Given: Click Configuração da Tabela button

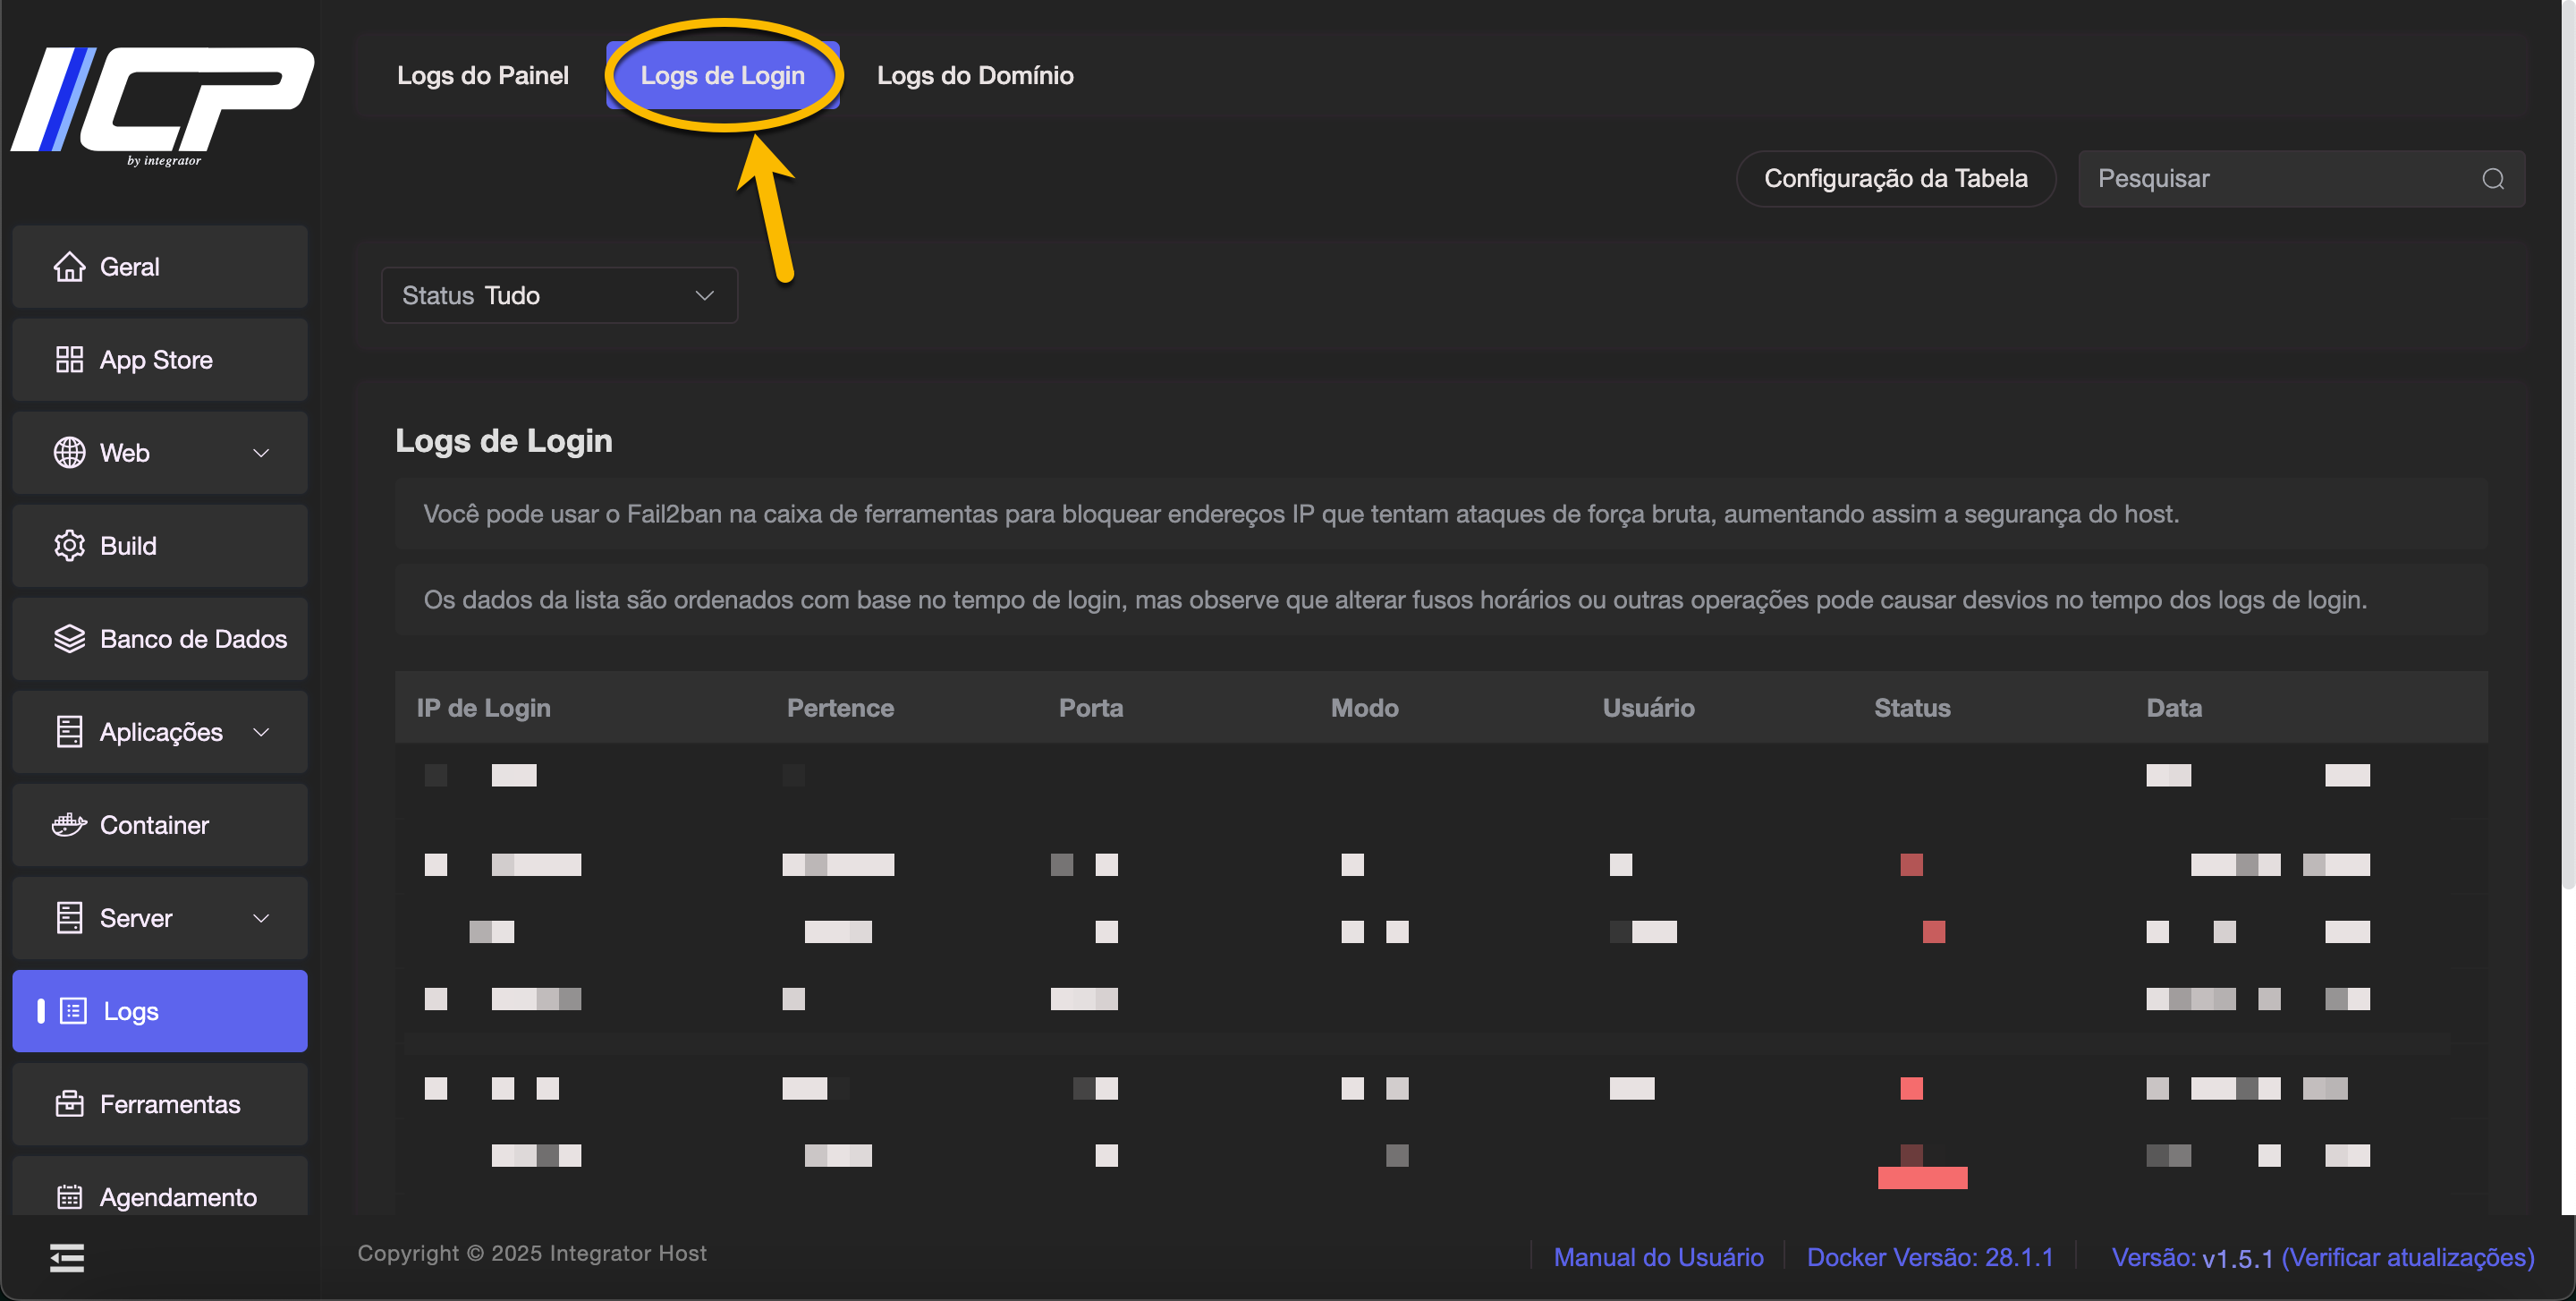Looking at the screenshot, I should [x=1895, y=179].
